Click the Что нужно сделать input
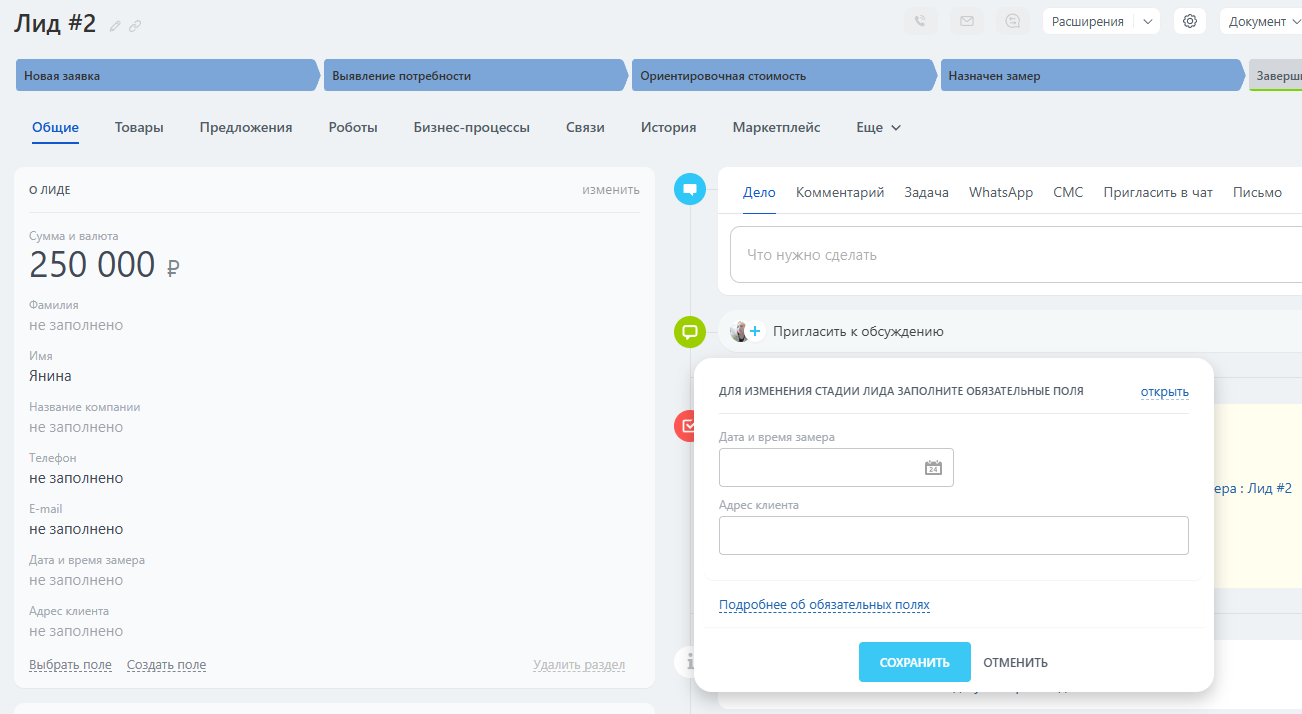The width and height of the screenshot is (1302, 714). click(x=1016, y=255)
